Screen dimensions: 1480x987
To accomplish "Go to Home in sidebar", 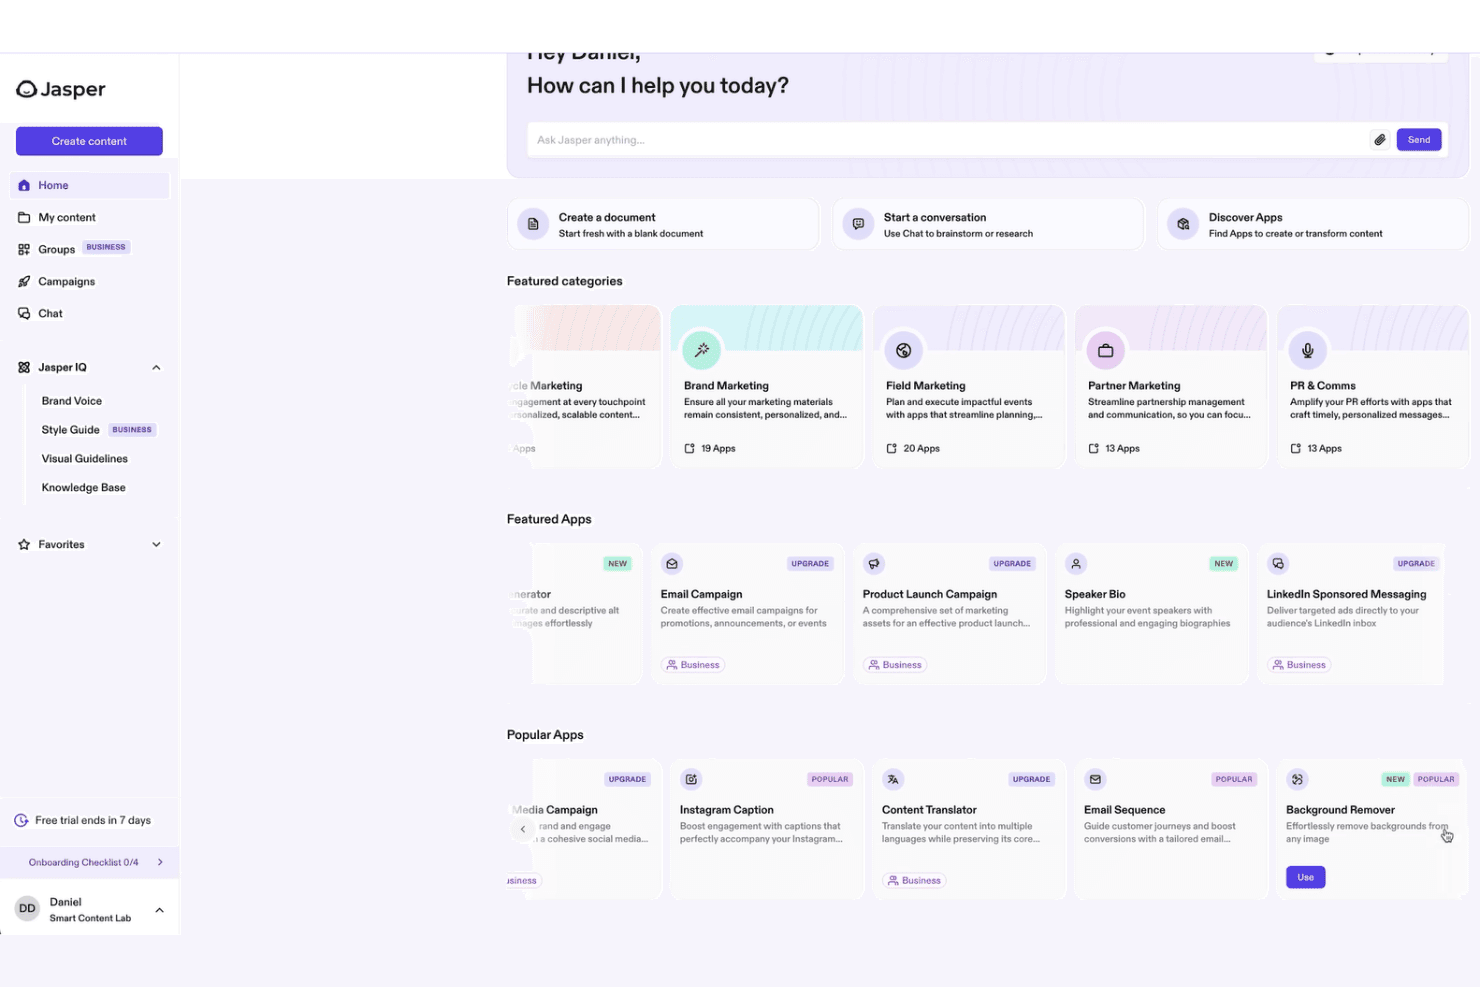I will [x=90, y=185].
